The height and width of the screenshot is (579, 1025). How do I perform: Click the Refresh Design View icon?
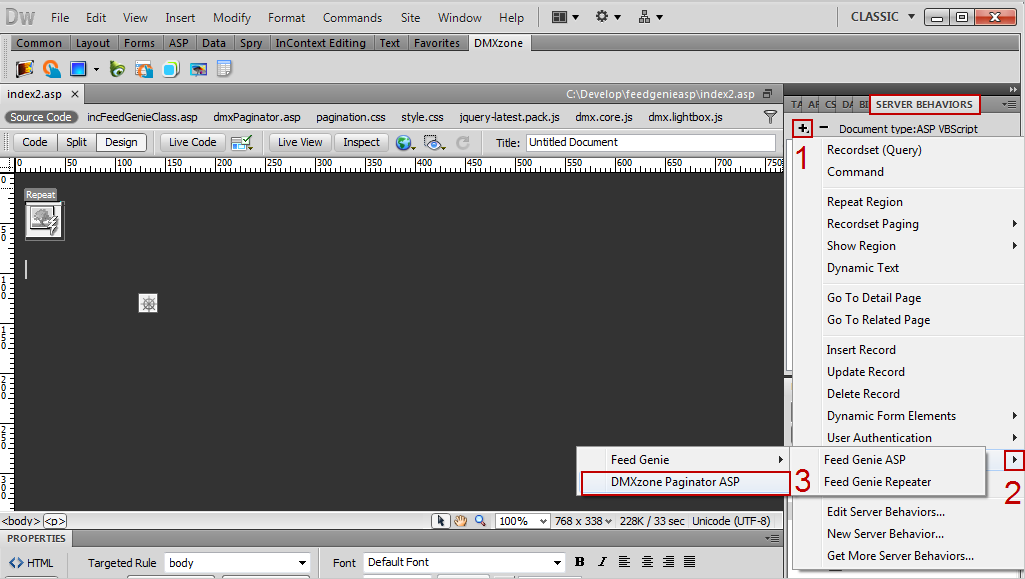tap(463, 142)
